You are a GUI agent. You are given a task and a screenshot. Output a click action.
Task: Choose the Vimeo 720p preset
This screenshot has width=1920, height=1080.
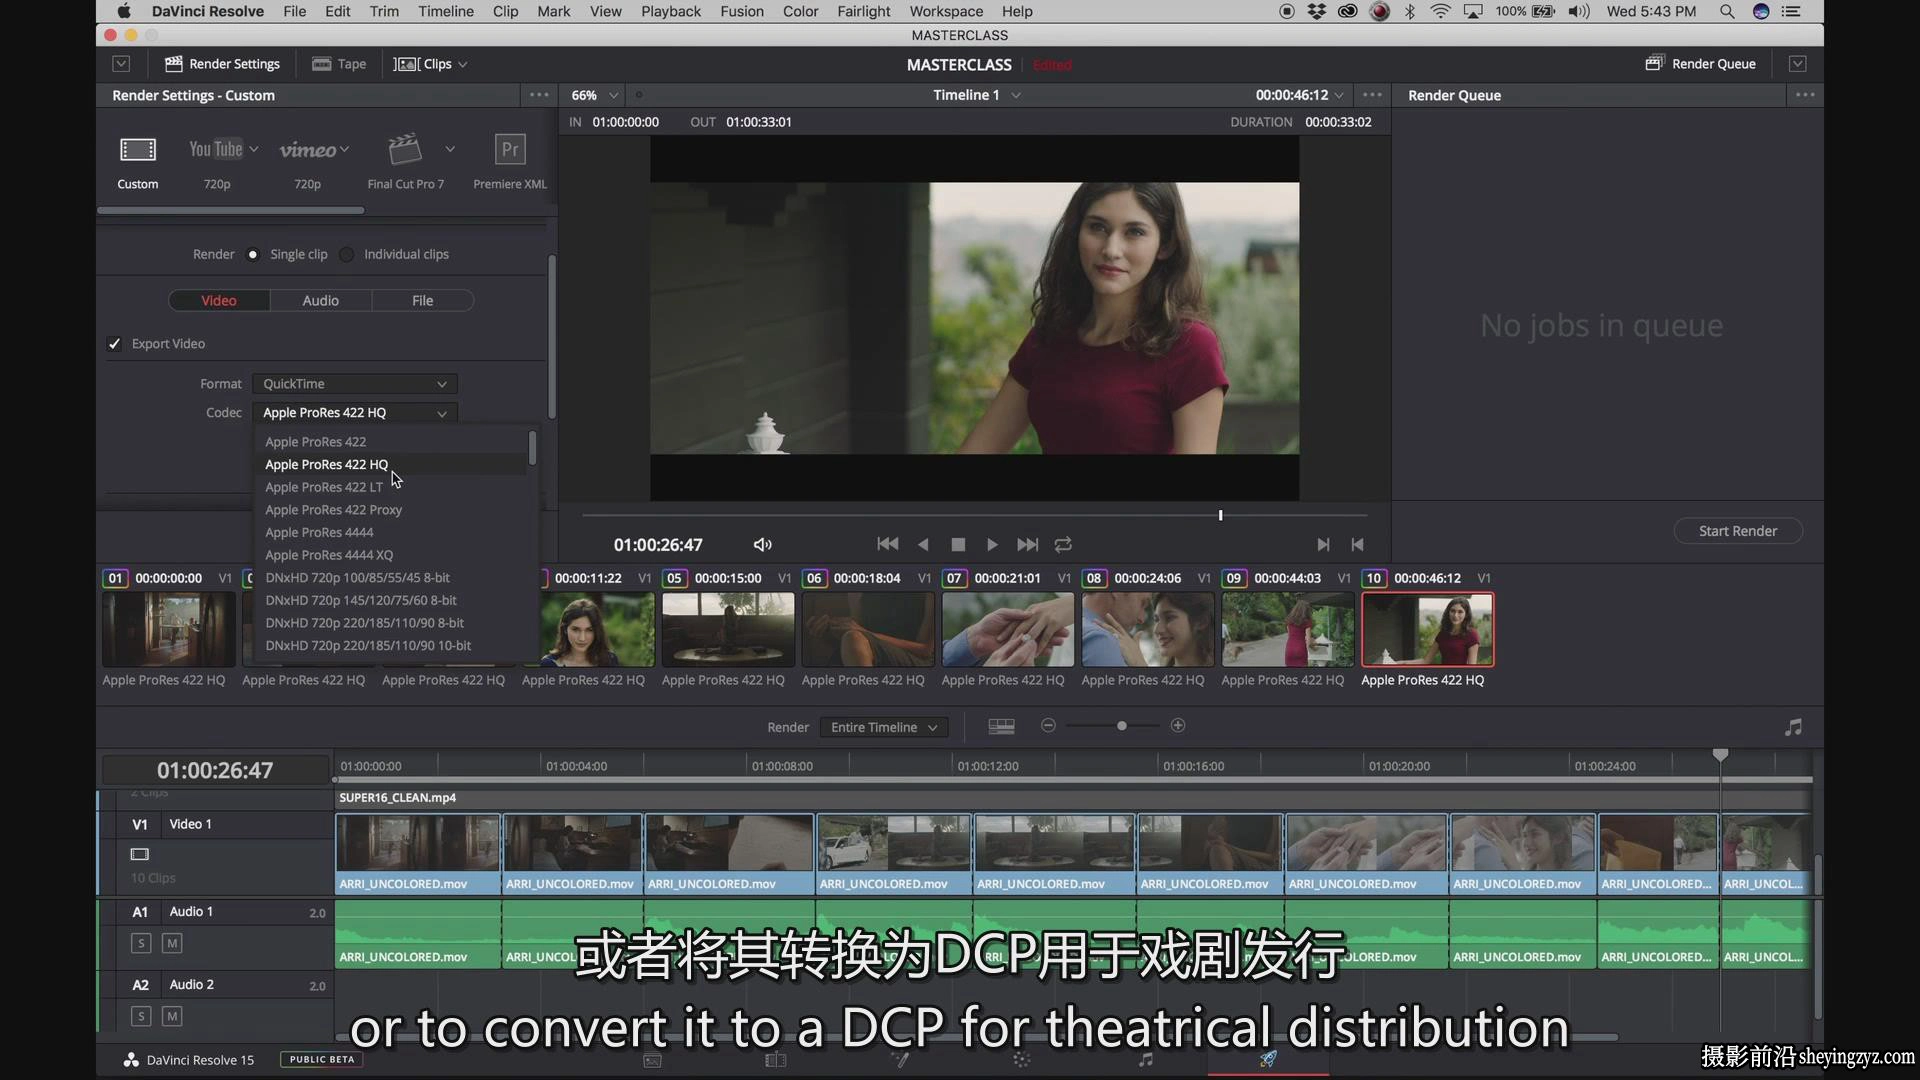click(x=307, y=150)
